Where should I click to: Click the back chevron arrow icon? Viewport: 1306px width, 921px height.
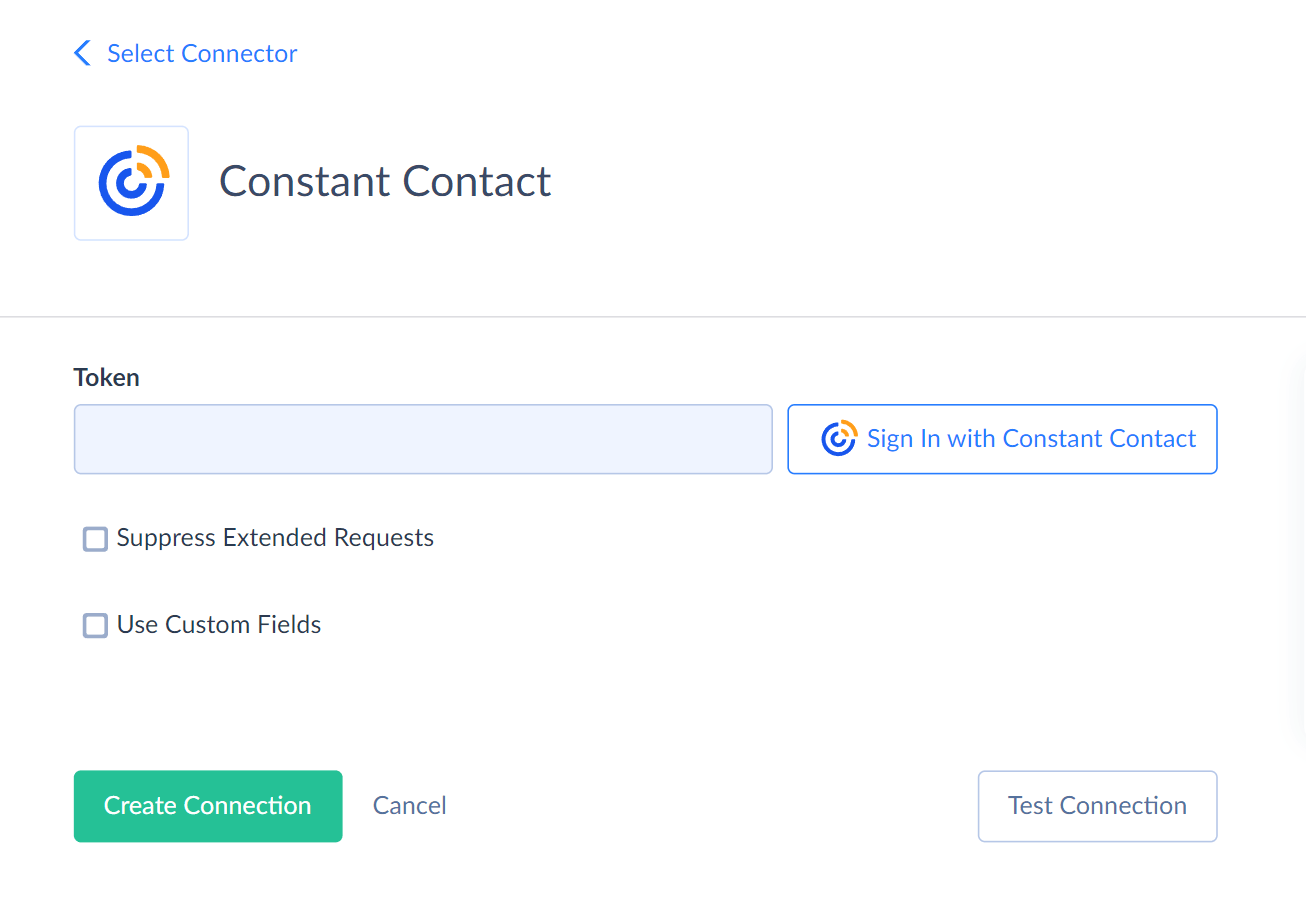[83, 53]
